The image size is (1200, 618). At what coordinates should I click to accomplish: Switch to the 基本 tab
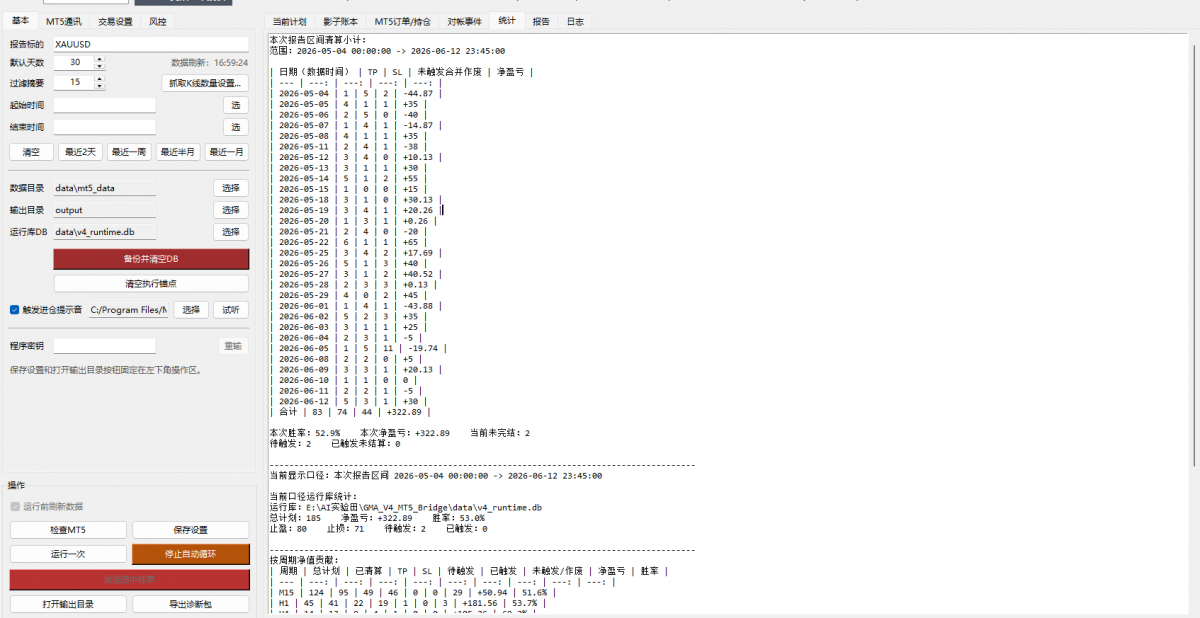click(x=20, y=20)
